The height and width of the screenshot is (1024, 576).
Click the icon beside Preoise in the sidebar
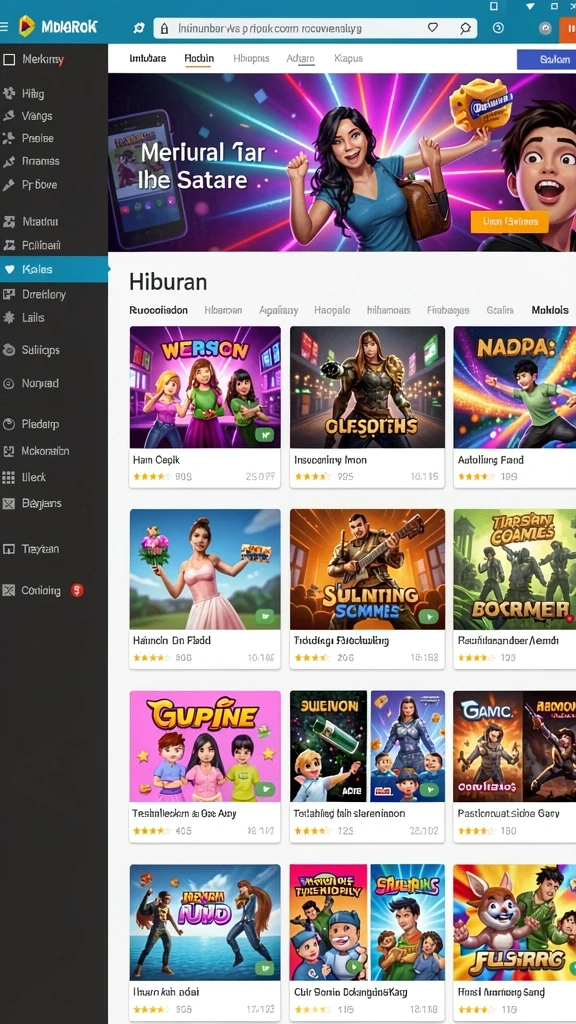pos(8,138)
